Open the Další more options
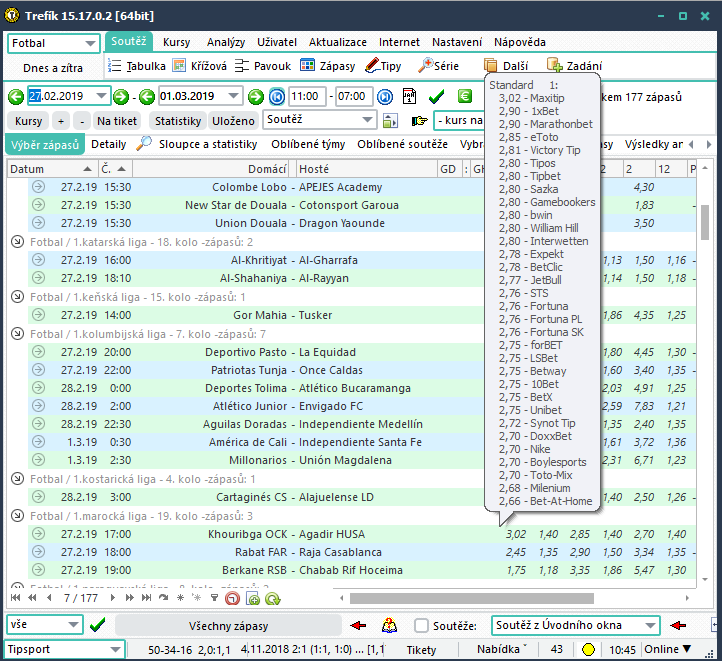The height and width of the screenshot is (661, 722). coord(506,66)
